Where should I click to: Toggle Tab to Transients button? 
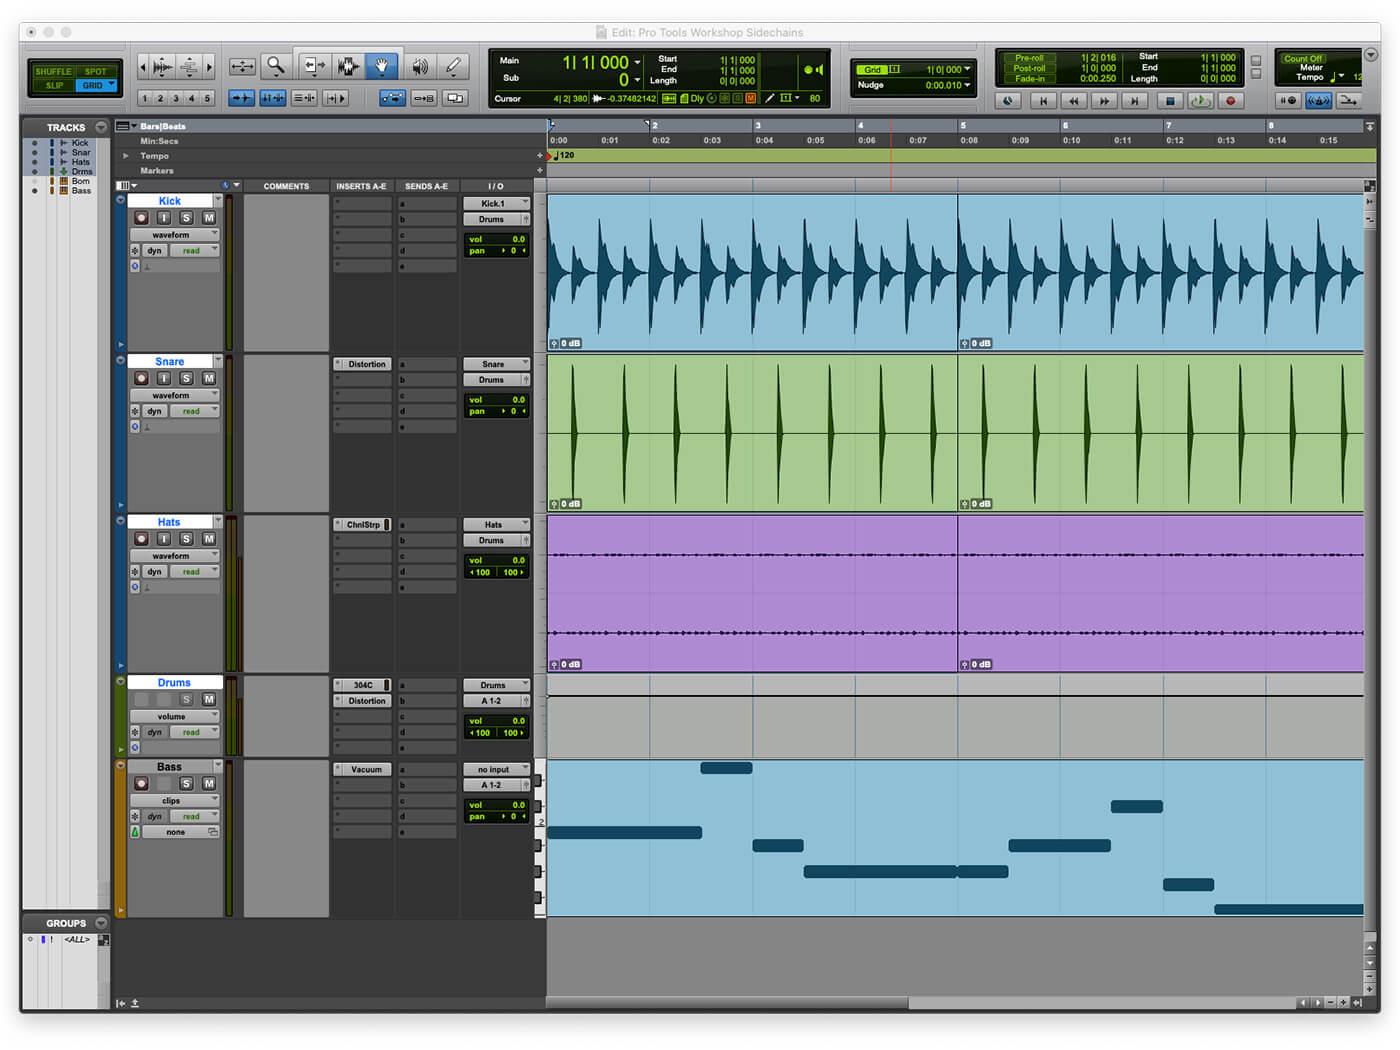241,98
